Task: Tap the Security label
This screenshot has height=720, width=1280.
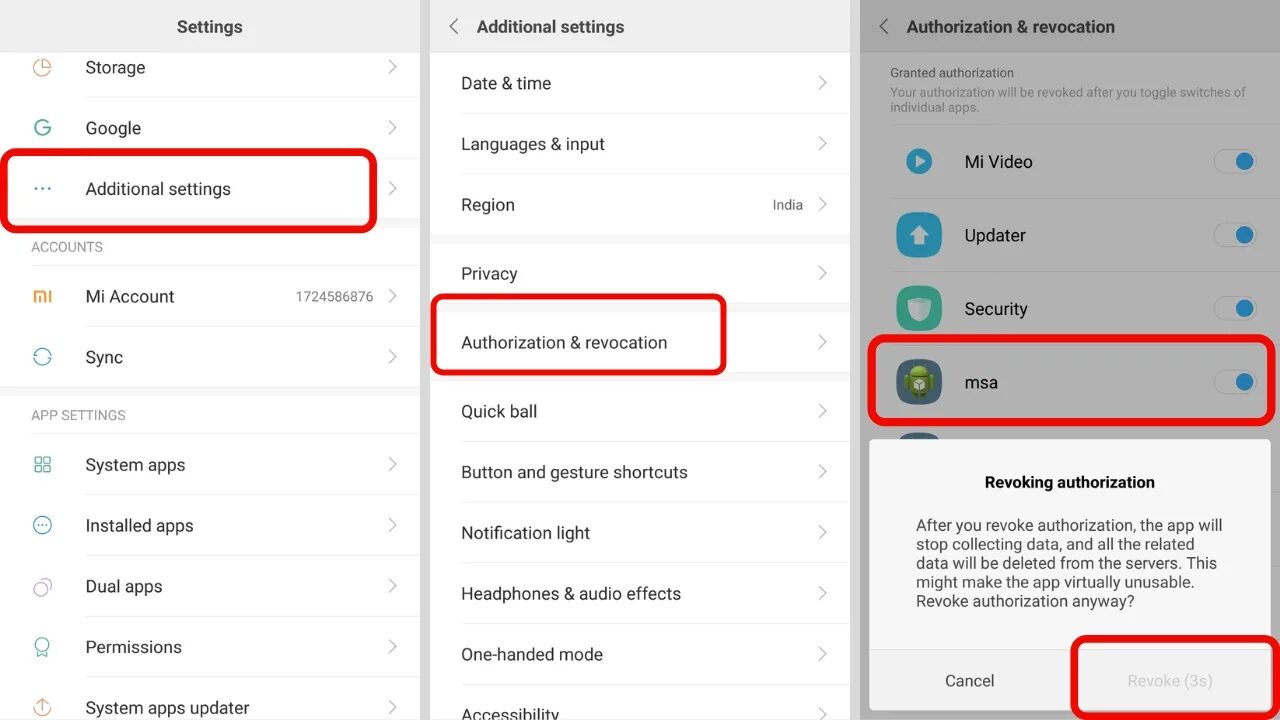Action: click(996, 309)
